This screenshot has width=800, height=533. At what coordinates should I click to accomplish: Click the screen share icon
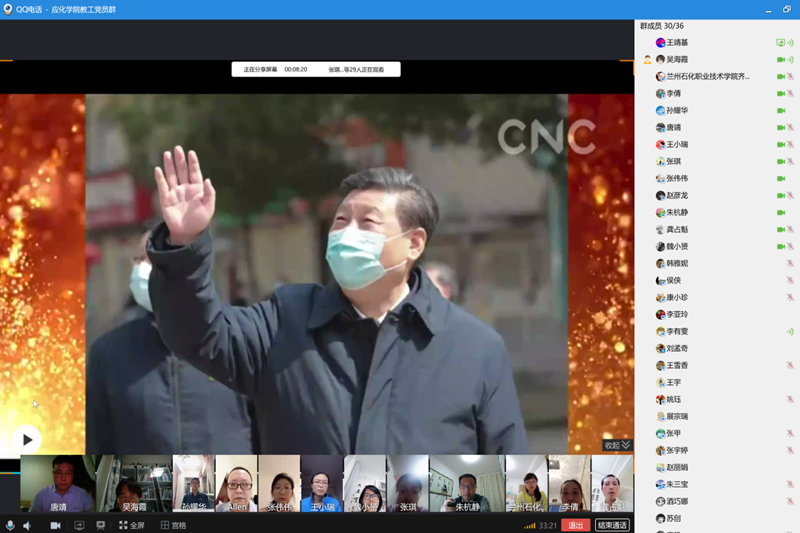[x=80, y=525]
